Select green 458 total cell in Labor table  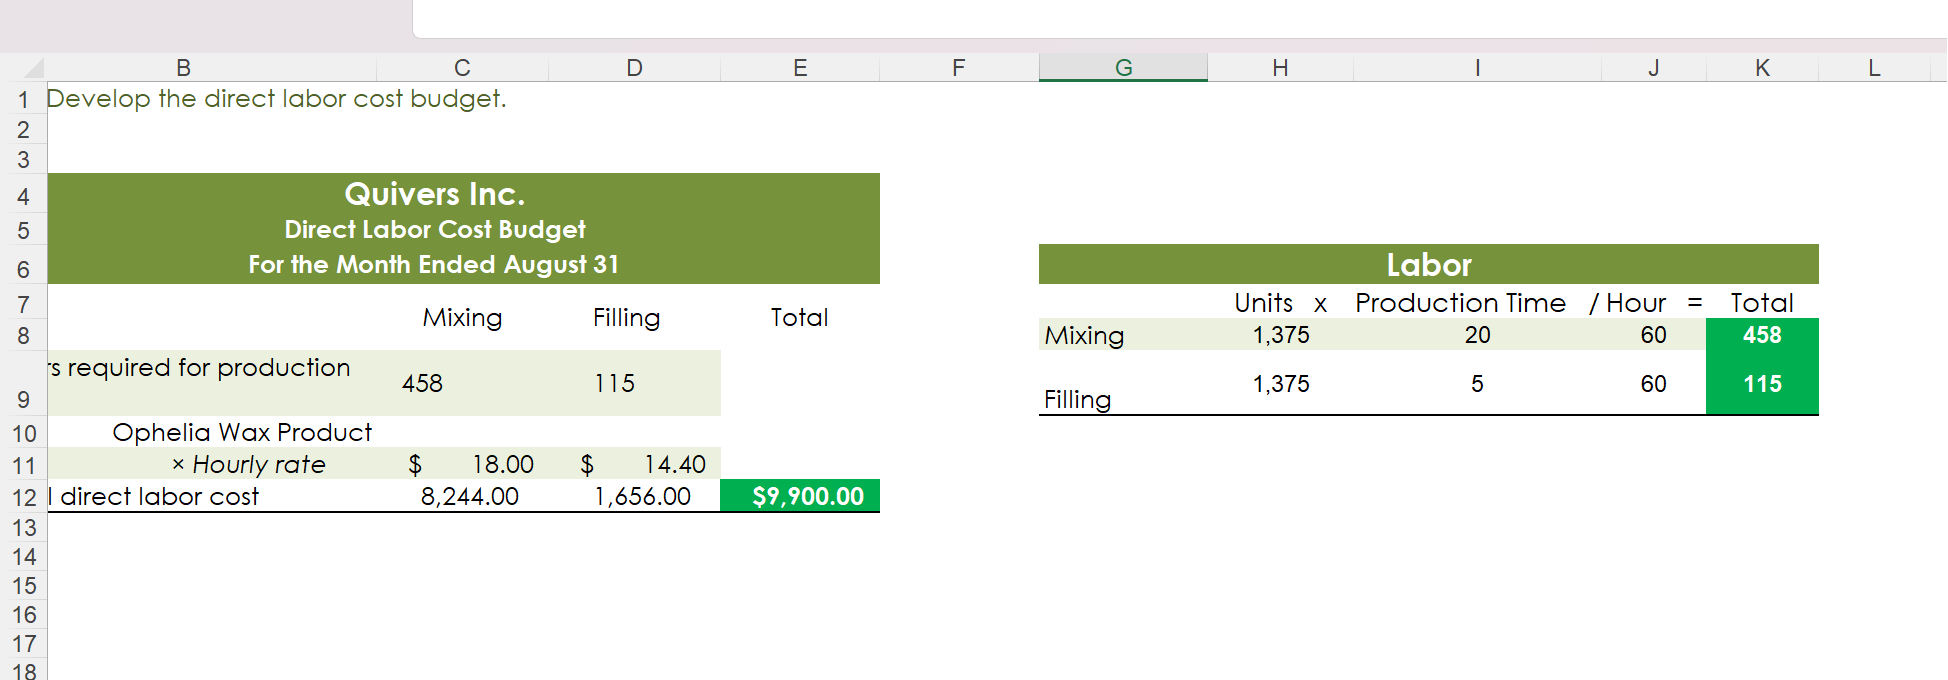1762,335
